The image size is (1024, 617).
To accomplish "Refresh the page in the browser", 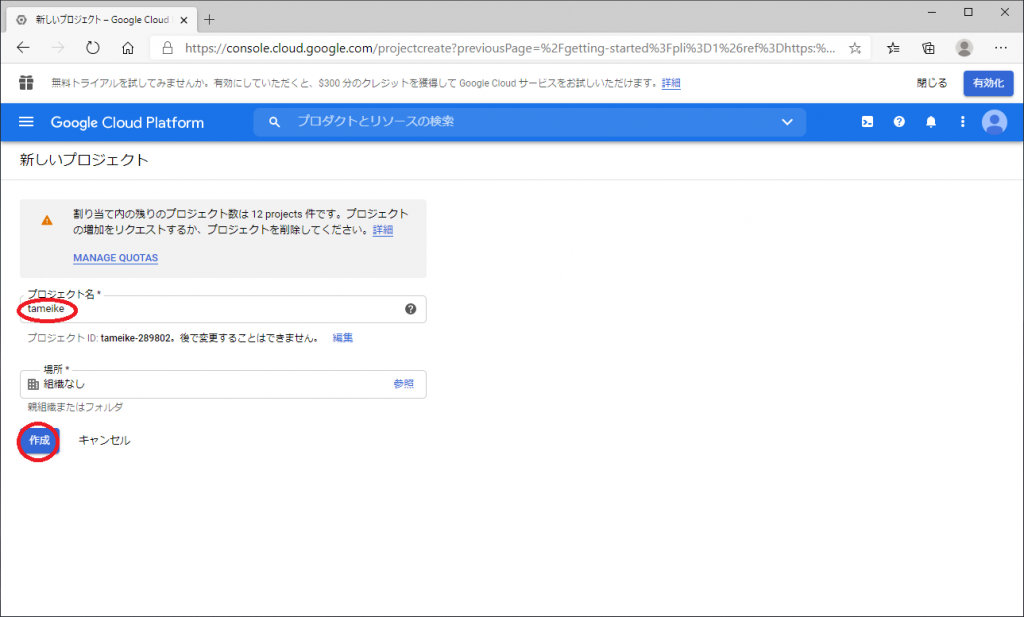I will (x=92, y=47).
